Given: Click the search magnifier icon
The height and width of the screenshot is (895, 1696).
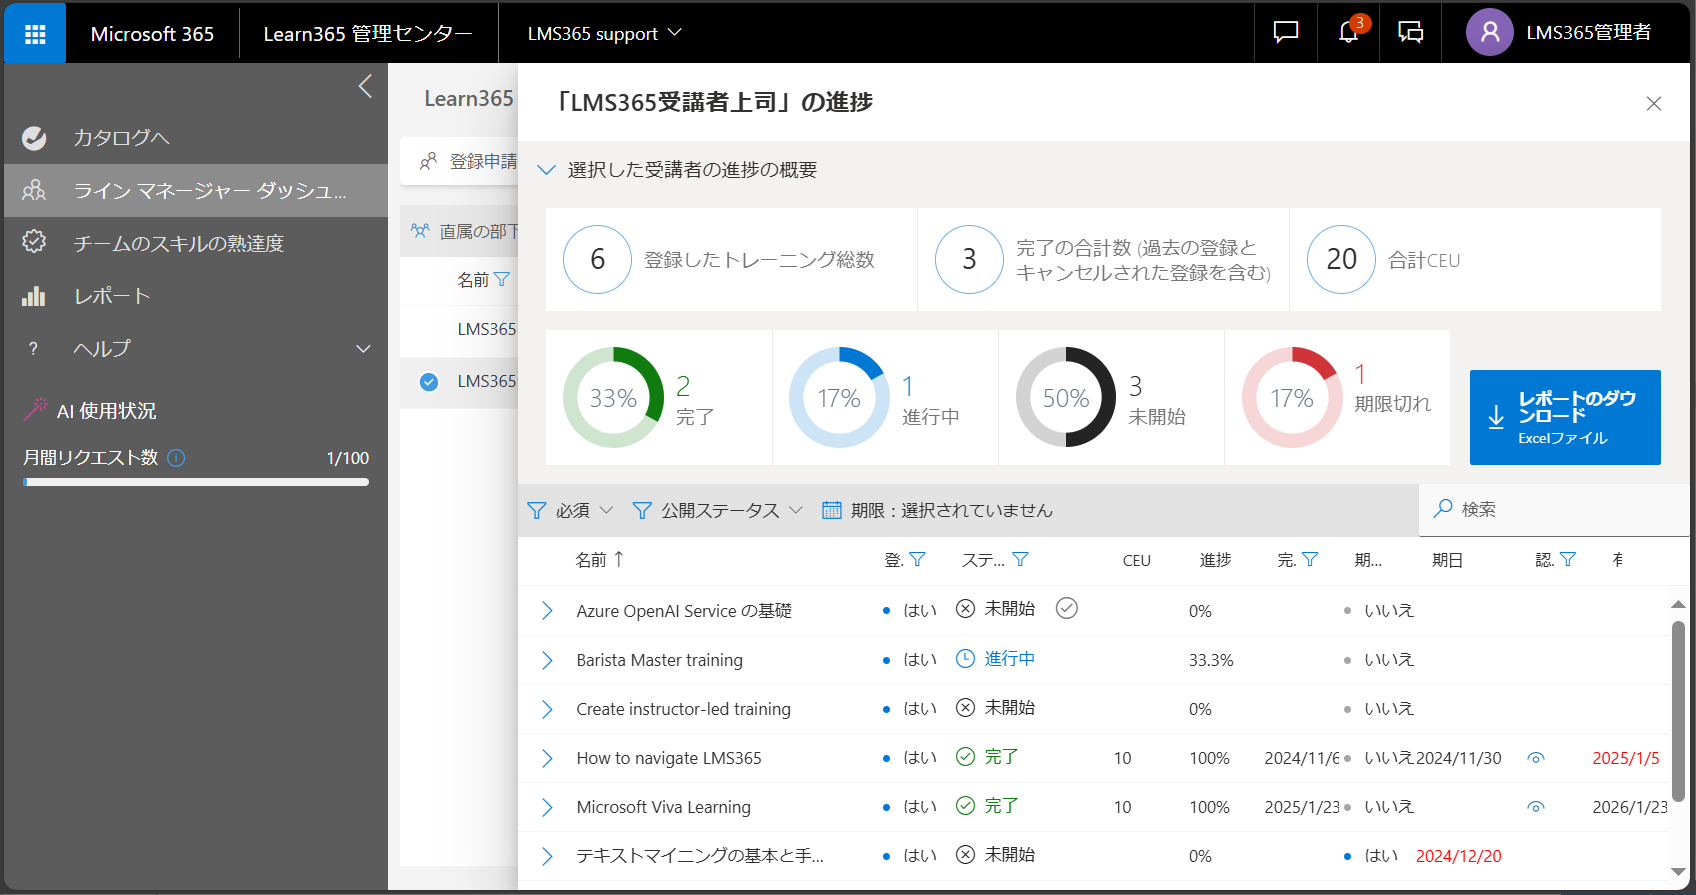Looking at the screenshot, I should (1443, 508).
